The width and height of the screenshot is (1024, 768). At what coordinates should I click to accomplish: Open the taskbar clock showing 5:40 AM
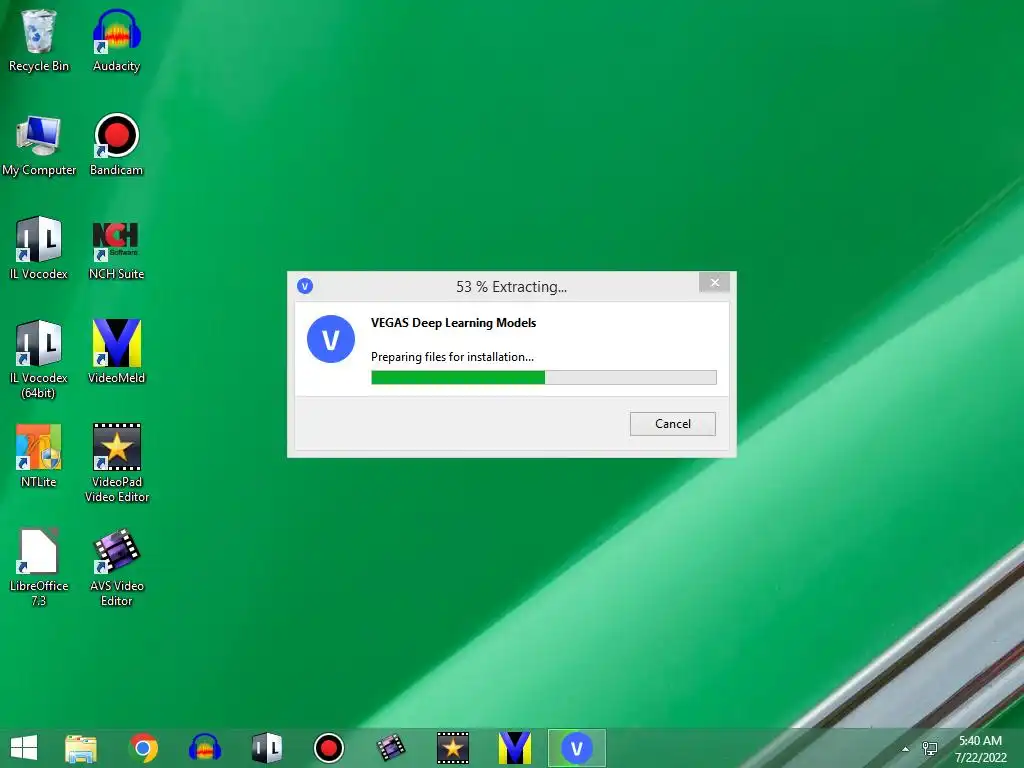[980, 749]
